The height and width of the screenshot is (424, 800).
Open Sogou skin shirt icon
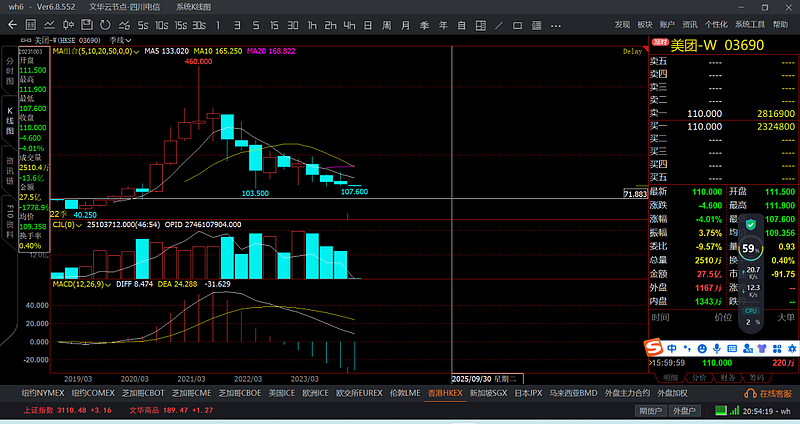pyautogui.click(x=762, y=348)
